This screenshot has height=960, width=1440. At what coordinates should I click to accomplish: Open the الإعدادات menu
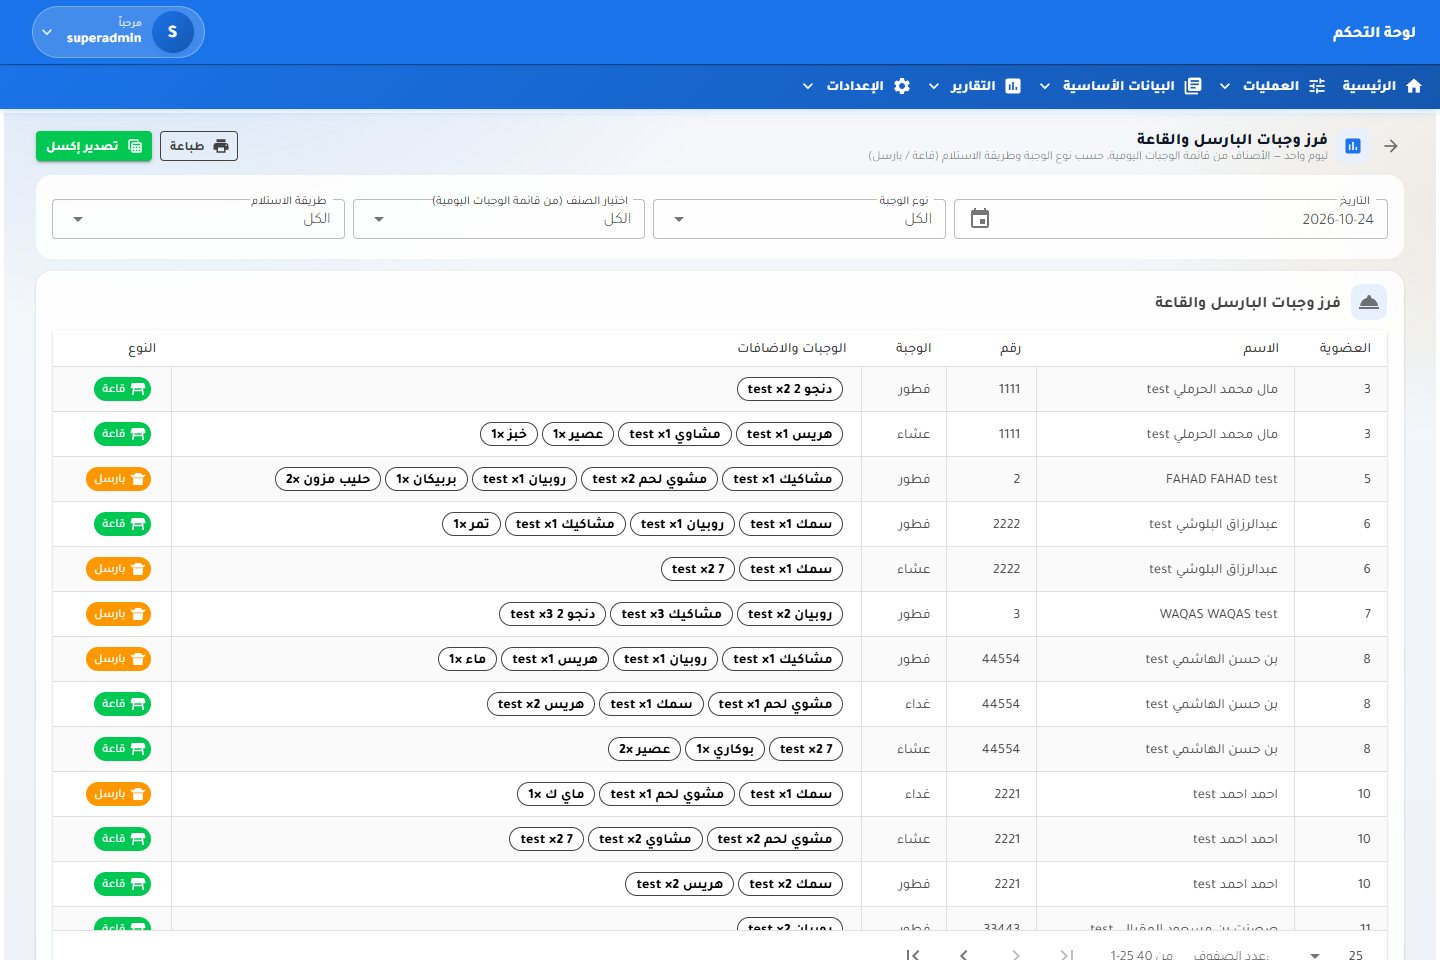pyautogui.click(x=857, y=86)
